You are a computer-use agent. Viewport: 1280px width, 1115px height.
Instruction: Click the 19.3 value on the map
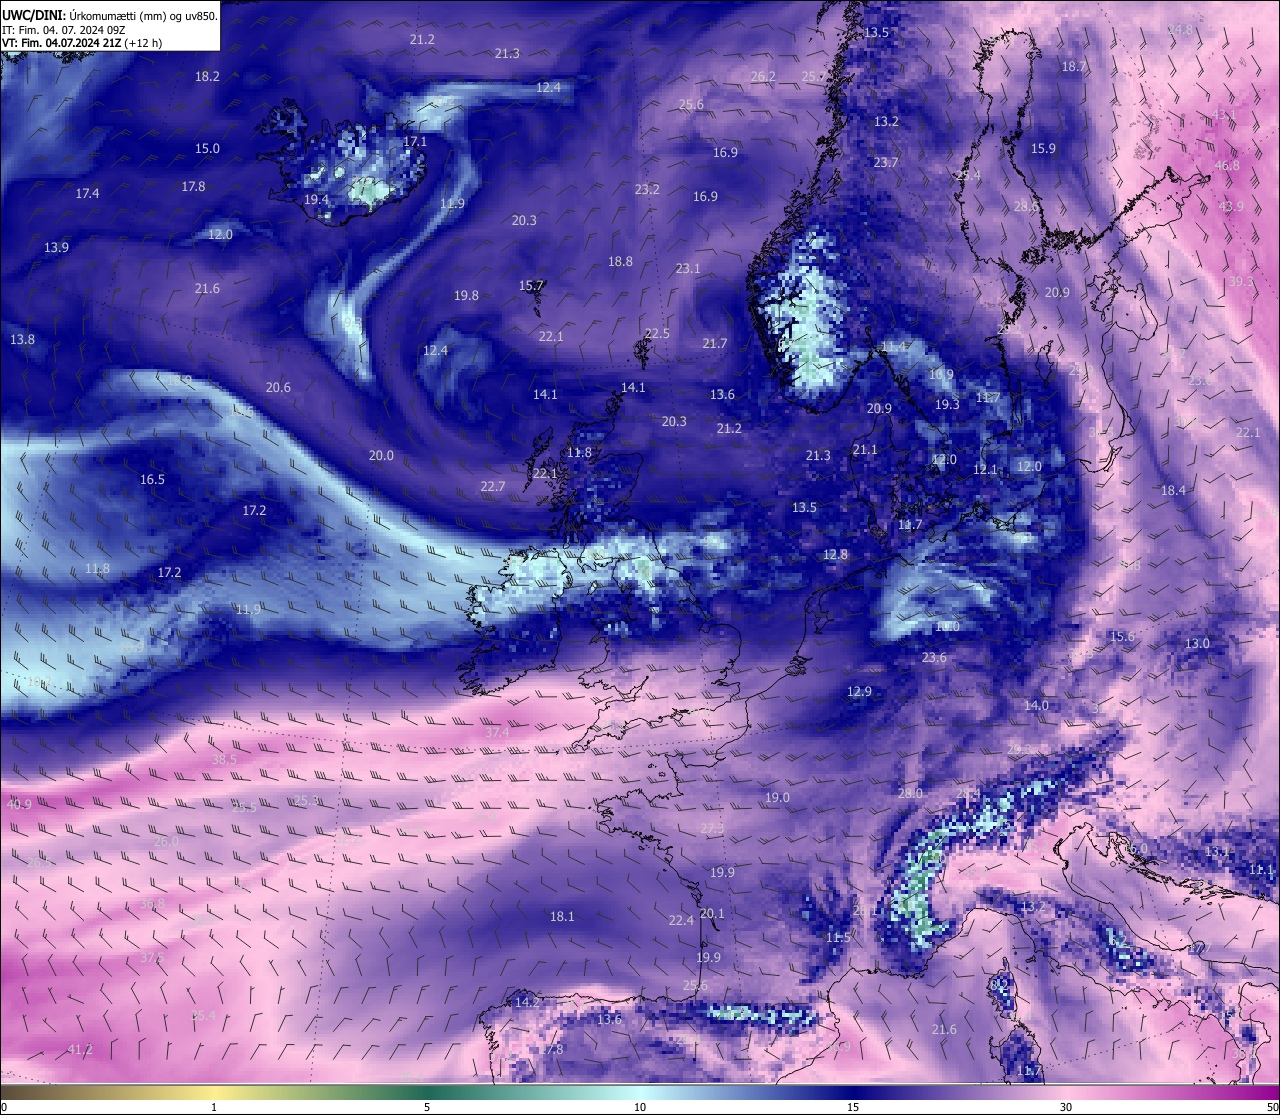pos(947,404)
